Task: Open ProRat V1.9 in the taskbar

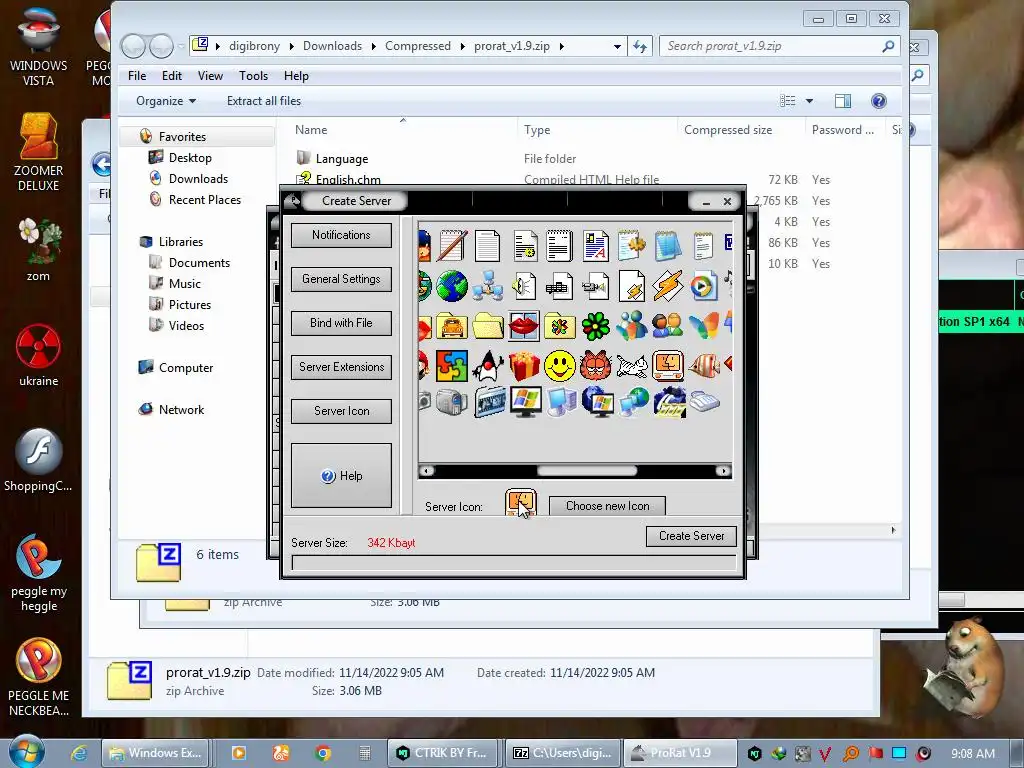Action: [680, 753]
